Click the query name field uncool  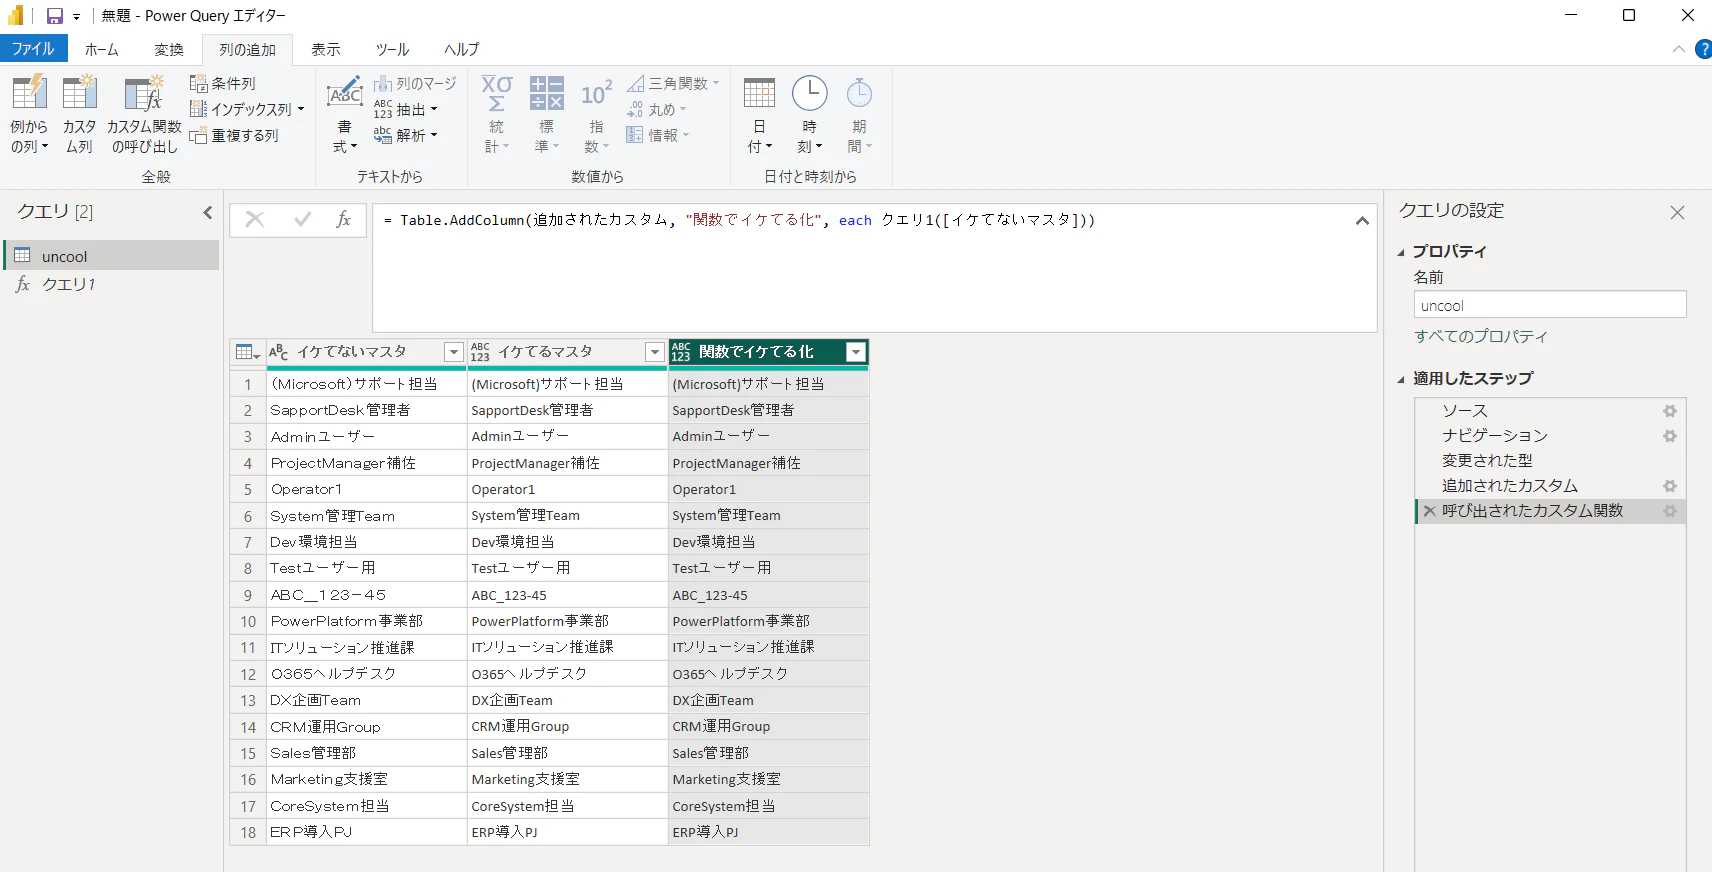coord(1550,305)
